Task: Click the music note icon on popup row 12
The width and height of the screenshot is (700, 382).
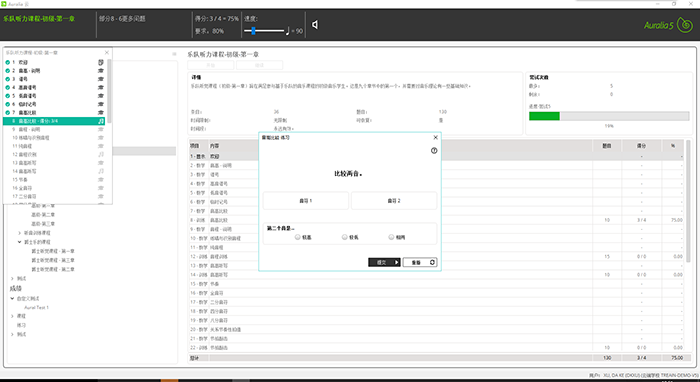Action: [101, 154]
